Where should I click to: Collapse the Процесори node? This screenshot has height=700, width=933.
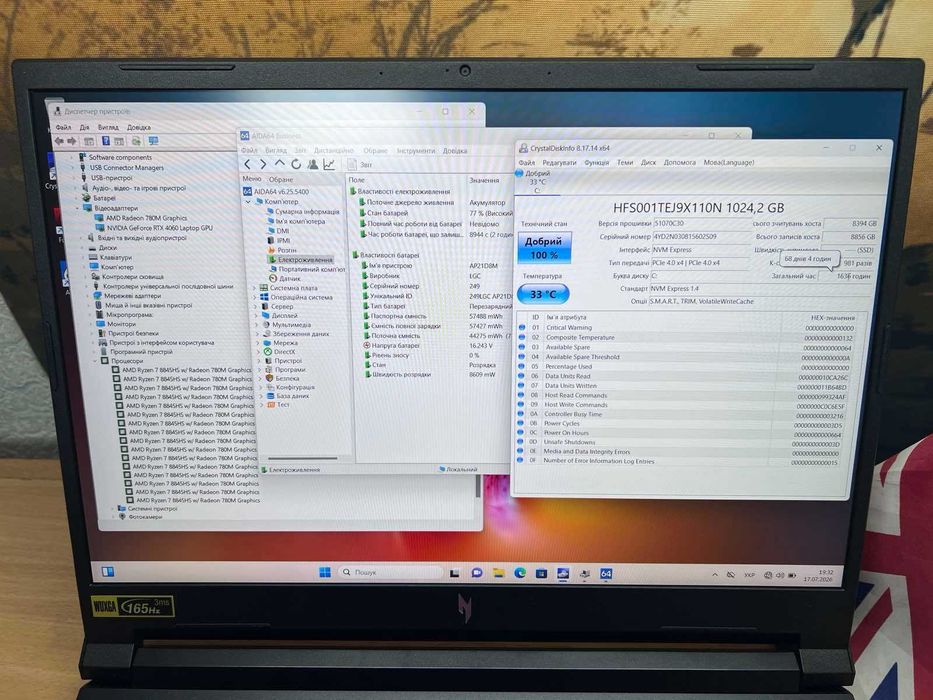[96, 361]
